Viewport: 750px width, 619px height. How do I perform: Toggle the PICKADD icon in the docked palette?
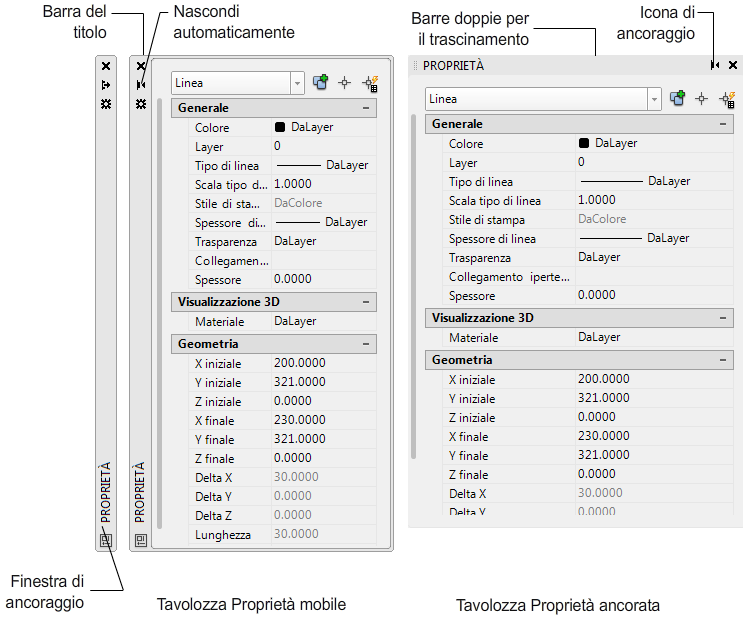pyautogui.click(x=677, y=99)
